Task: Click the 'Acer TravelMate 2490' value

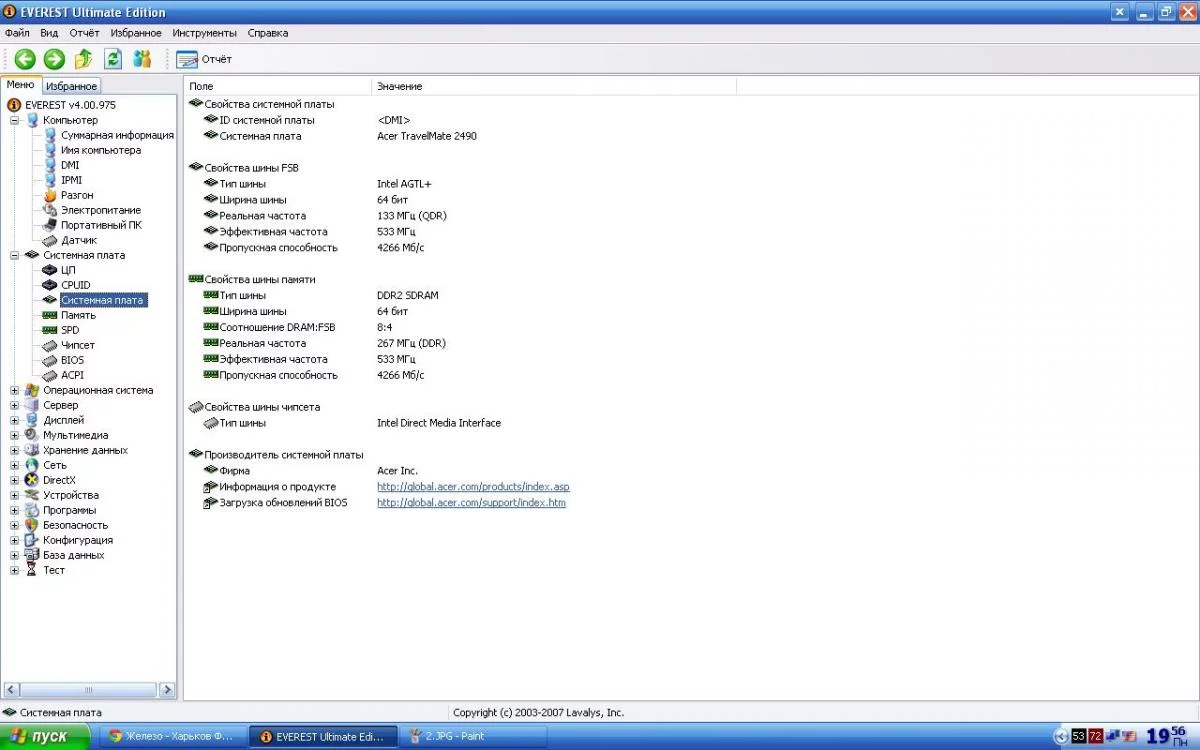Action: pyautogui.click(x=427, y=136)
